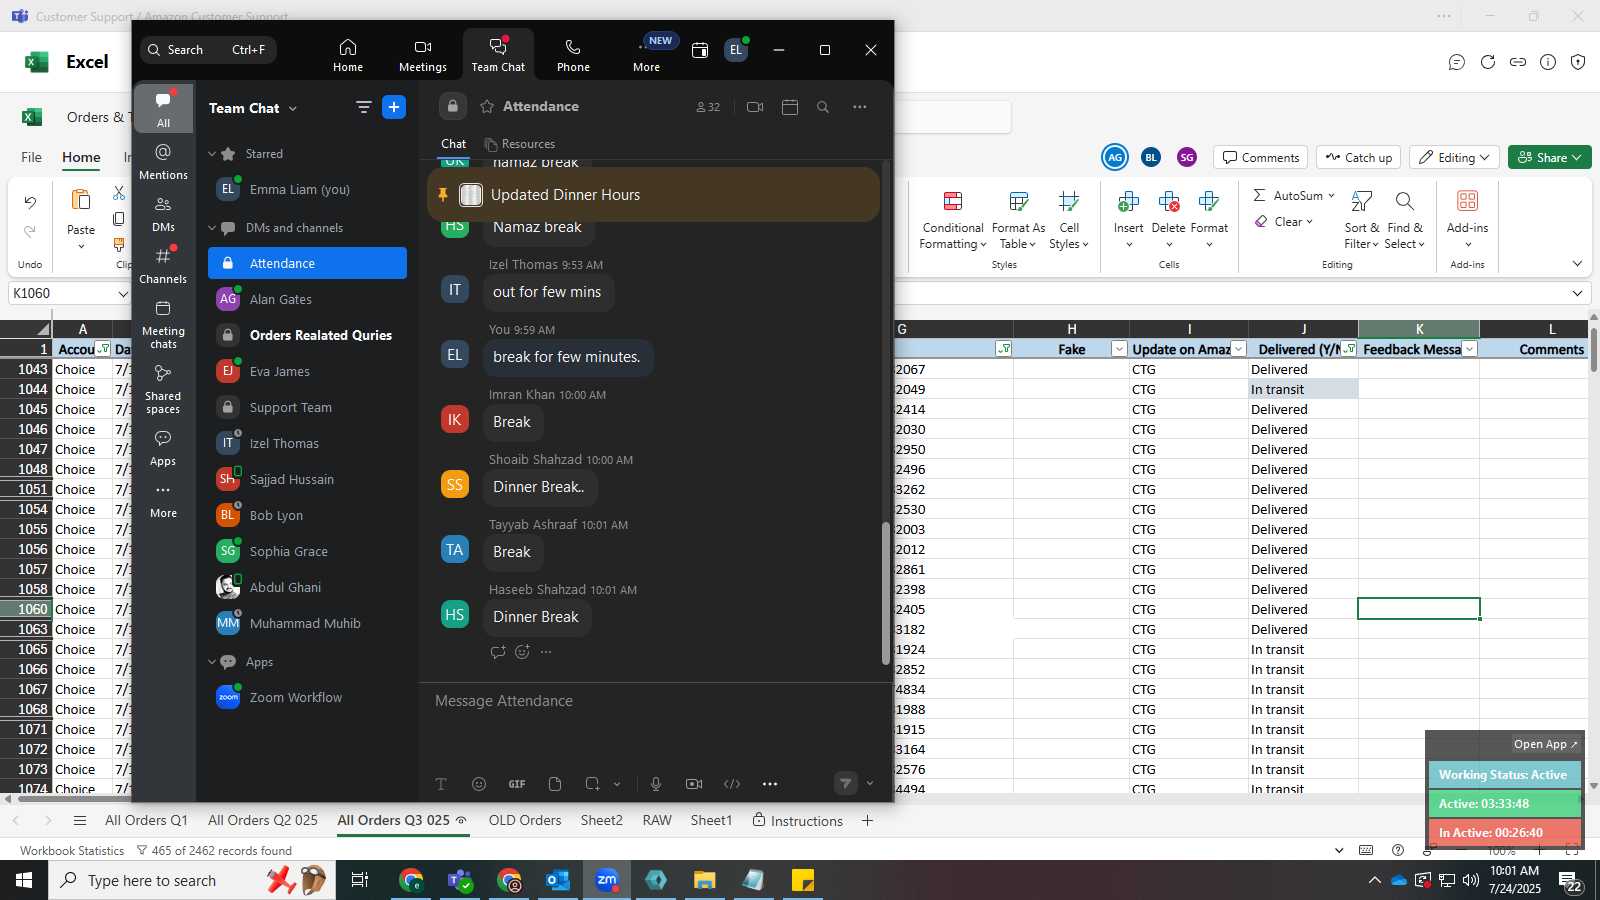Open the channel calendar icon in the Attendance header
The image size is (1600, 900).
click(x=790, y=107)
